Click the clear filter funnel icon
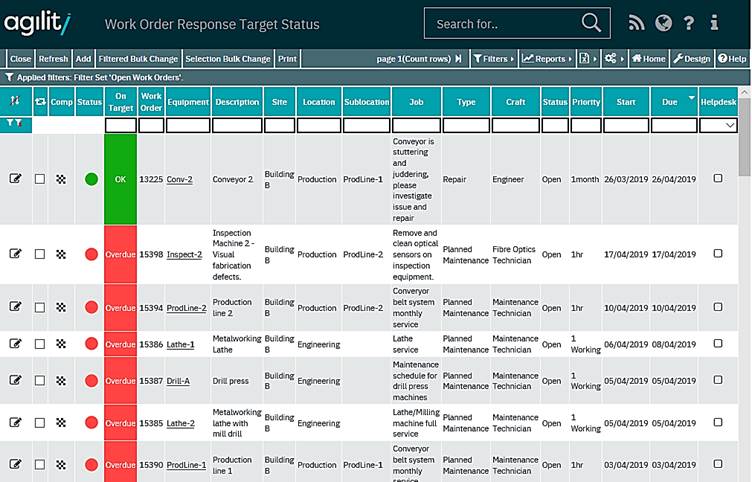 click(x=16, y=125)
